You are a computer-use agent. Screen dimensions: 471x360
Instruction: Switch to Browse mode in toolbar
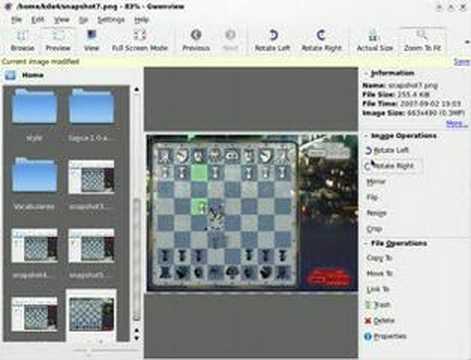click(22, 41)
